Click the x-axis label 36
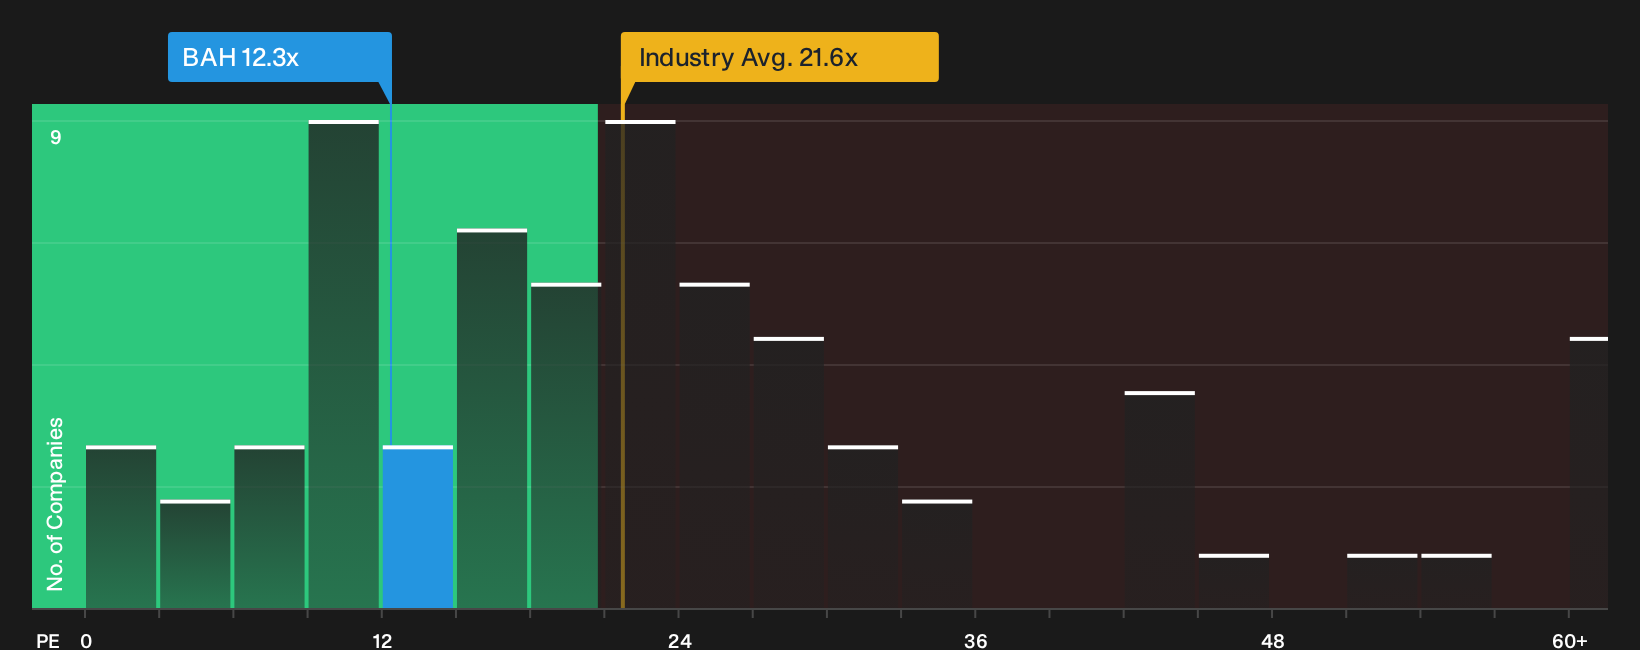Image resolution: width=1640 pixels, height=650 pixels. pyautogui.click(x=975, y=640)
